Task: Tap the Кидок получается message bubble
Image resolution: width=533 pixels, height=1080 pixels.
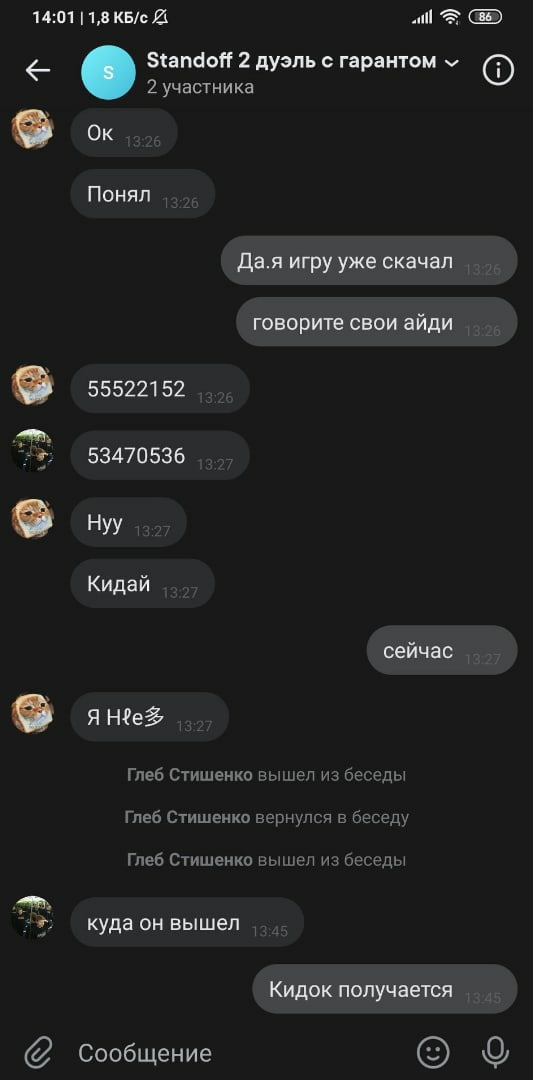Action: coord(384,989)
